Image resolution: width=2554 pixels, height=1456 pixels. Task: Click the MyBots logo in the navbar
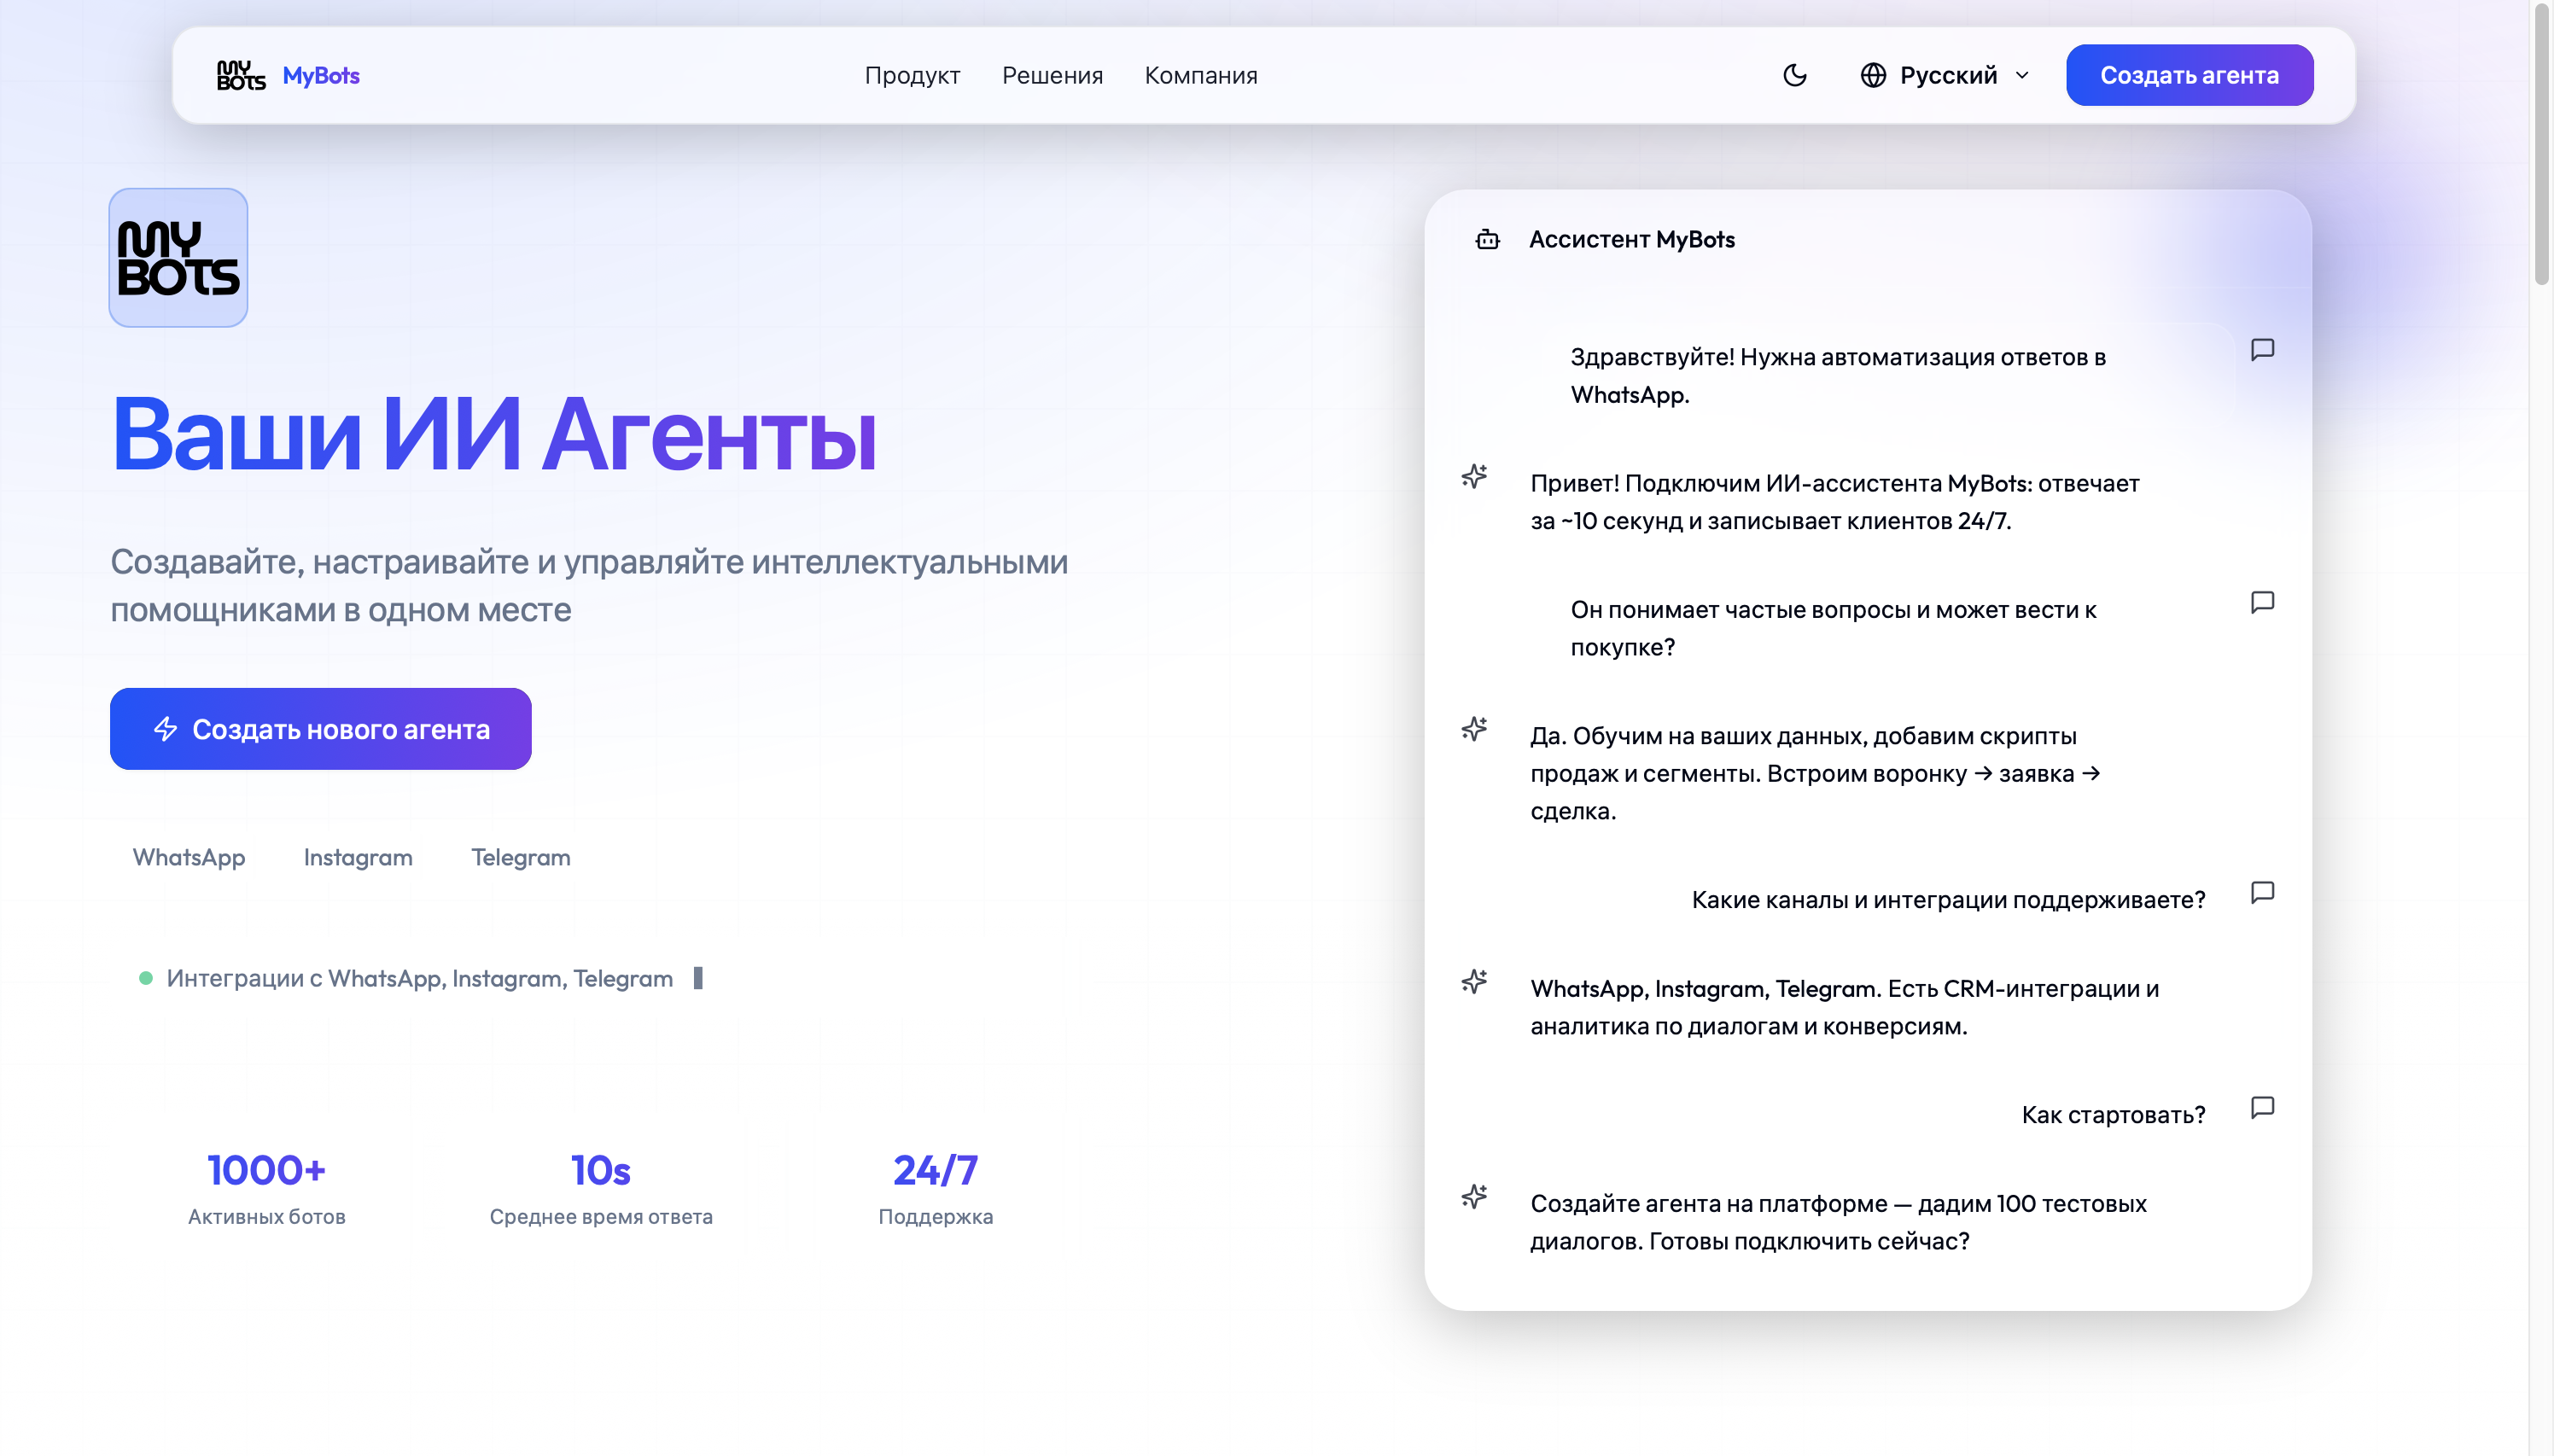coord(287,74)
